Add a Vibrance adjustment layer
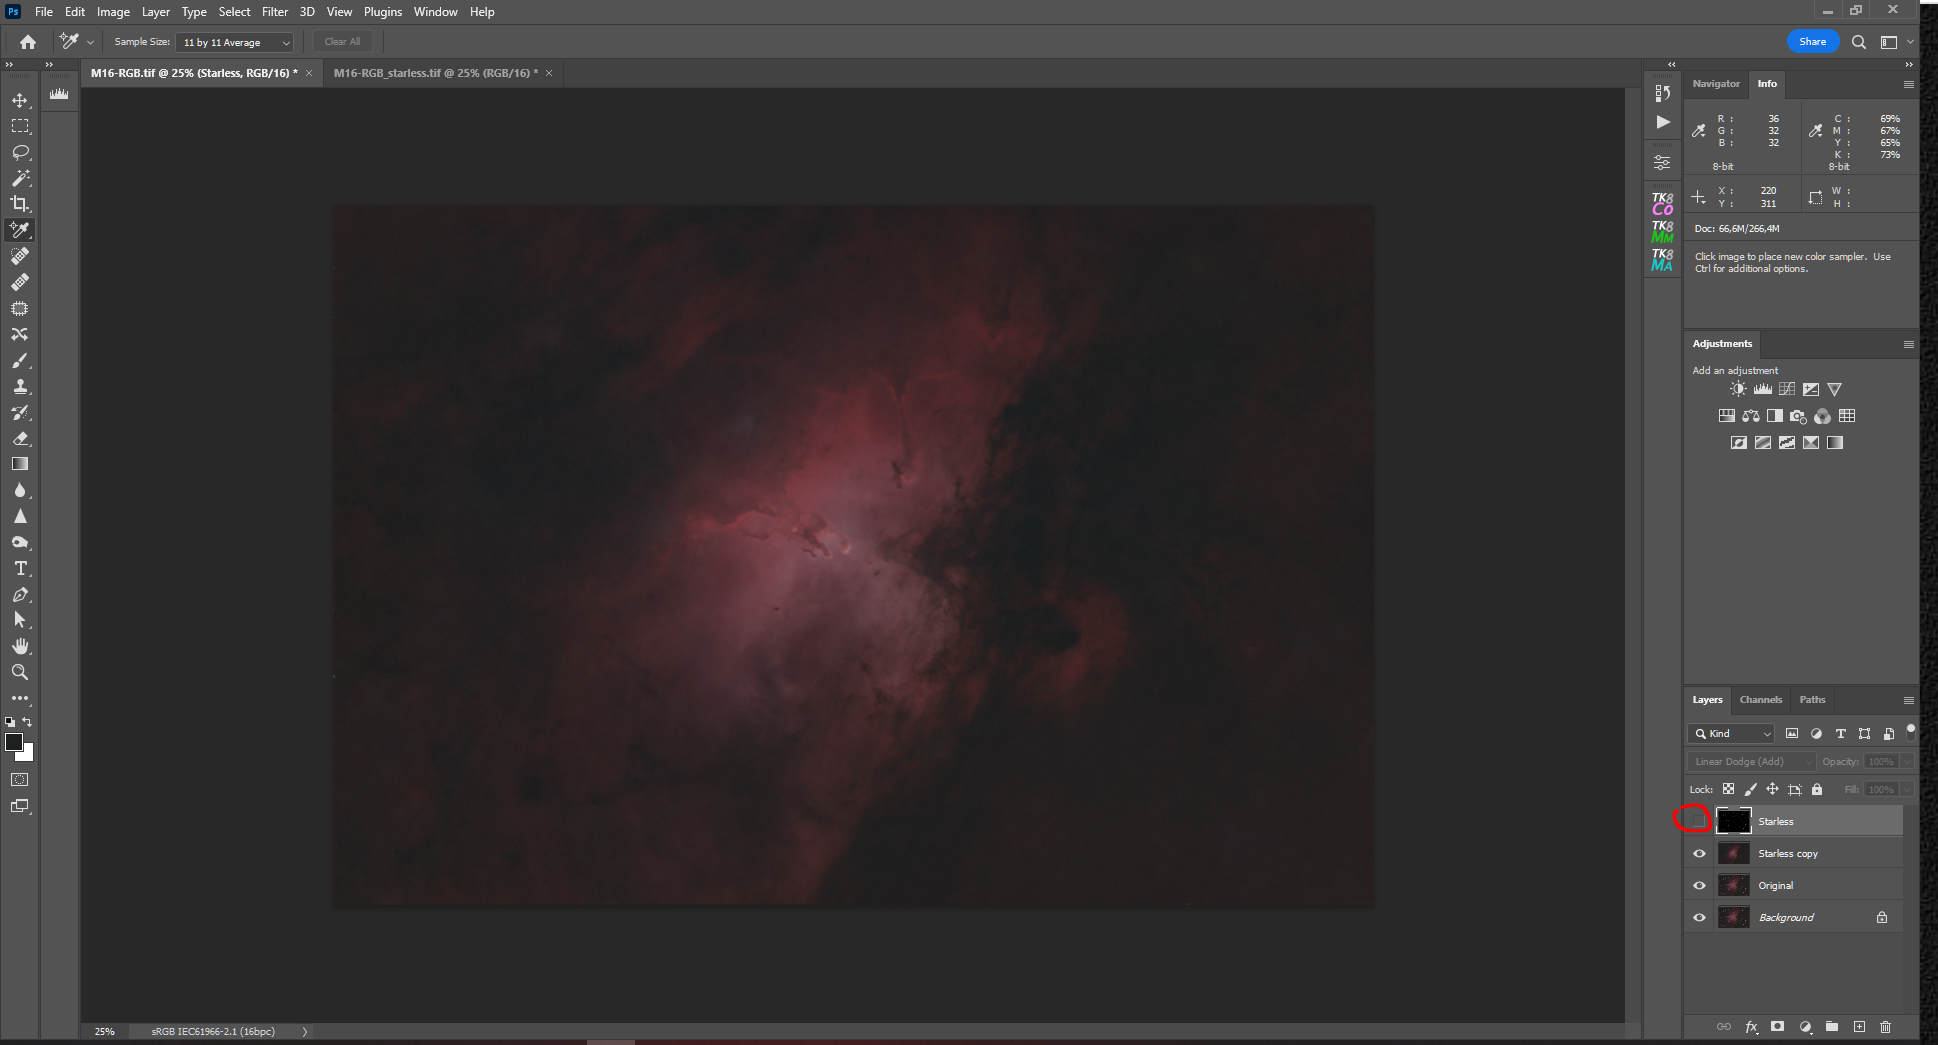The width and height of the screenshot is (1938, 1045). 1834,389
